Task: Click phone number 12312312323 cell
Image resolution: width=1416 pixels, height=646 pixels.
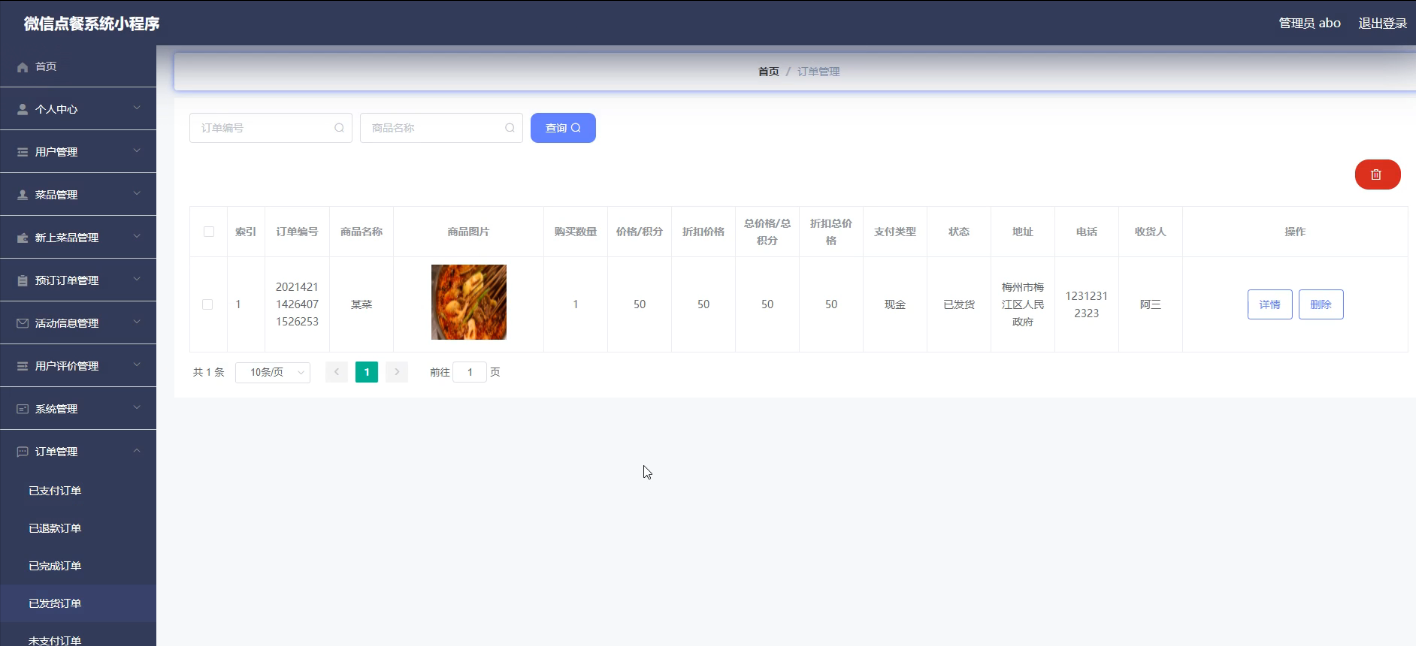Action: [x=1086, y=304]
